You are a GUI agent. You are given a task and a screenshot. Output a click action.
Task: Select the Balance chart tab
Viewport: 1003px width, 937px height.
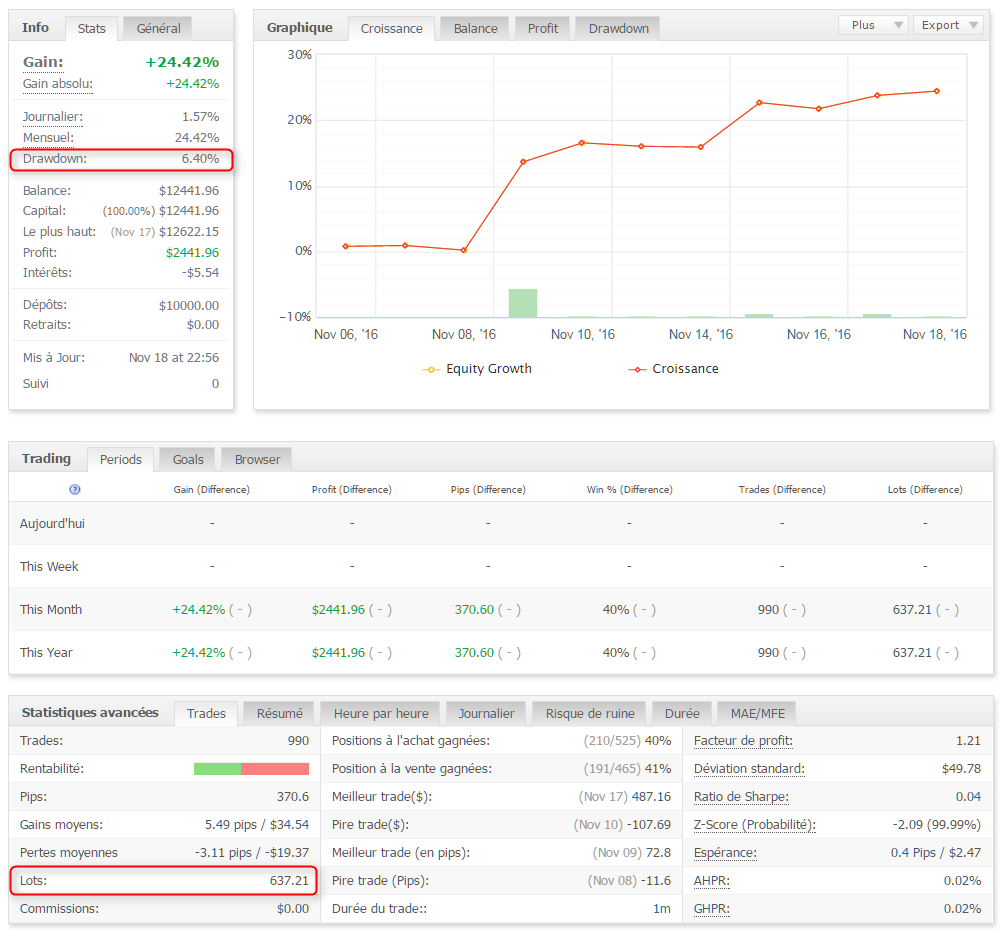[475, 28]
